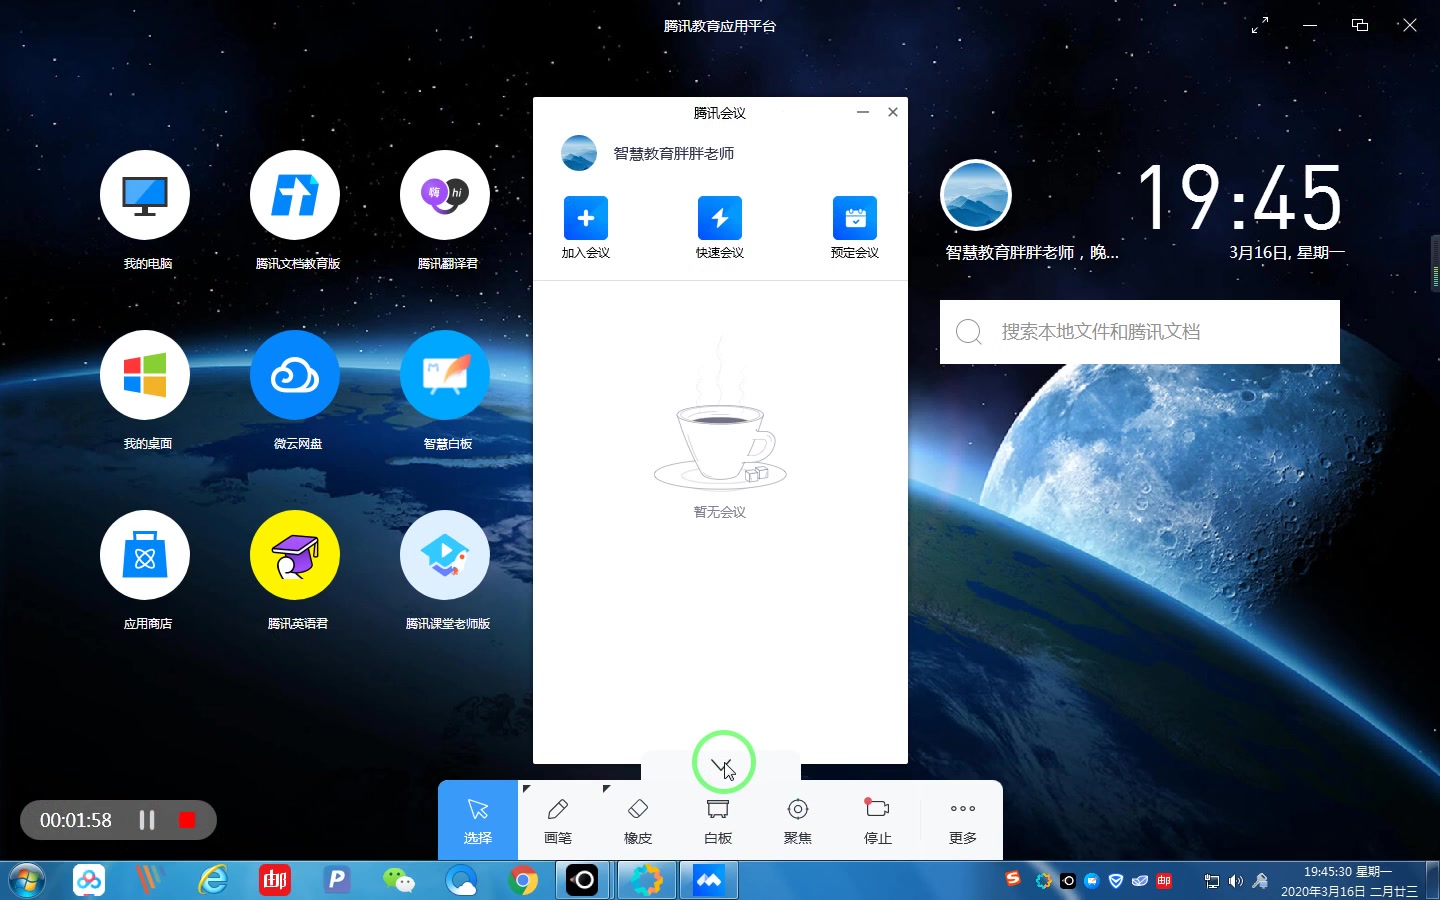Viewport: 1440px width, 900px height.
Task: Launch Google Chrome from taskbar
Action: [522, 880]
